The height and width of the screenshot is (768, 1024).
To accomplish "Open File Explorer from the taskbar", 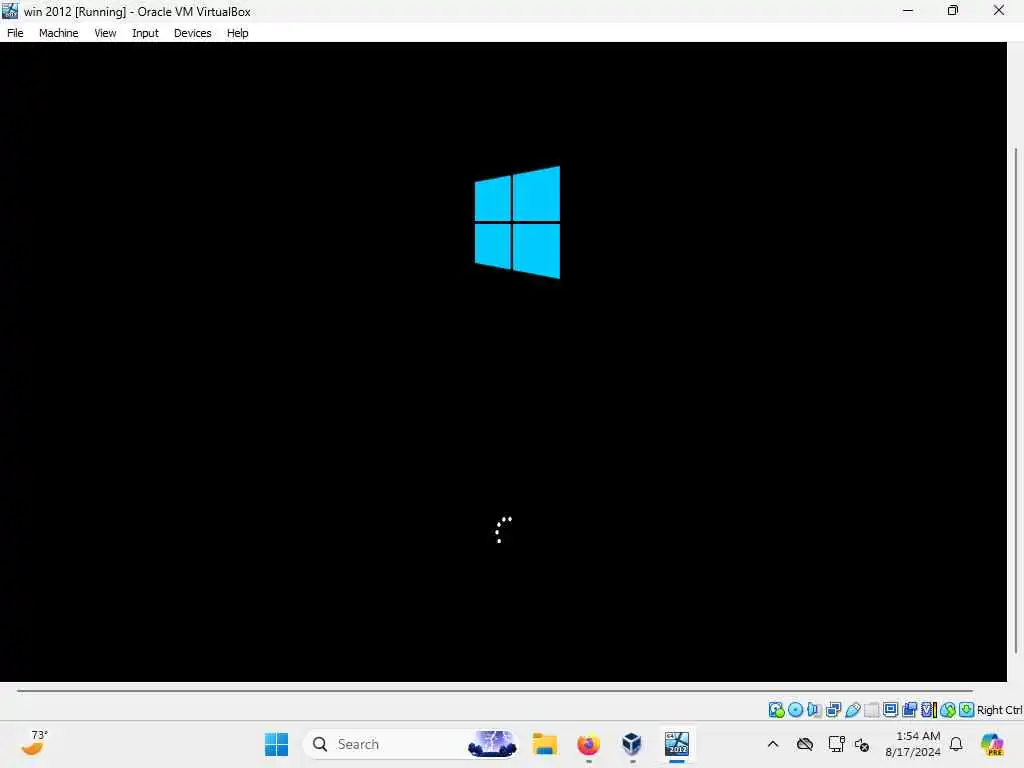I will click(x=544, y=744).
